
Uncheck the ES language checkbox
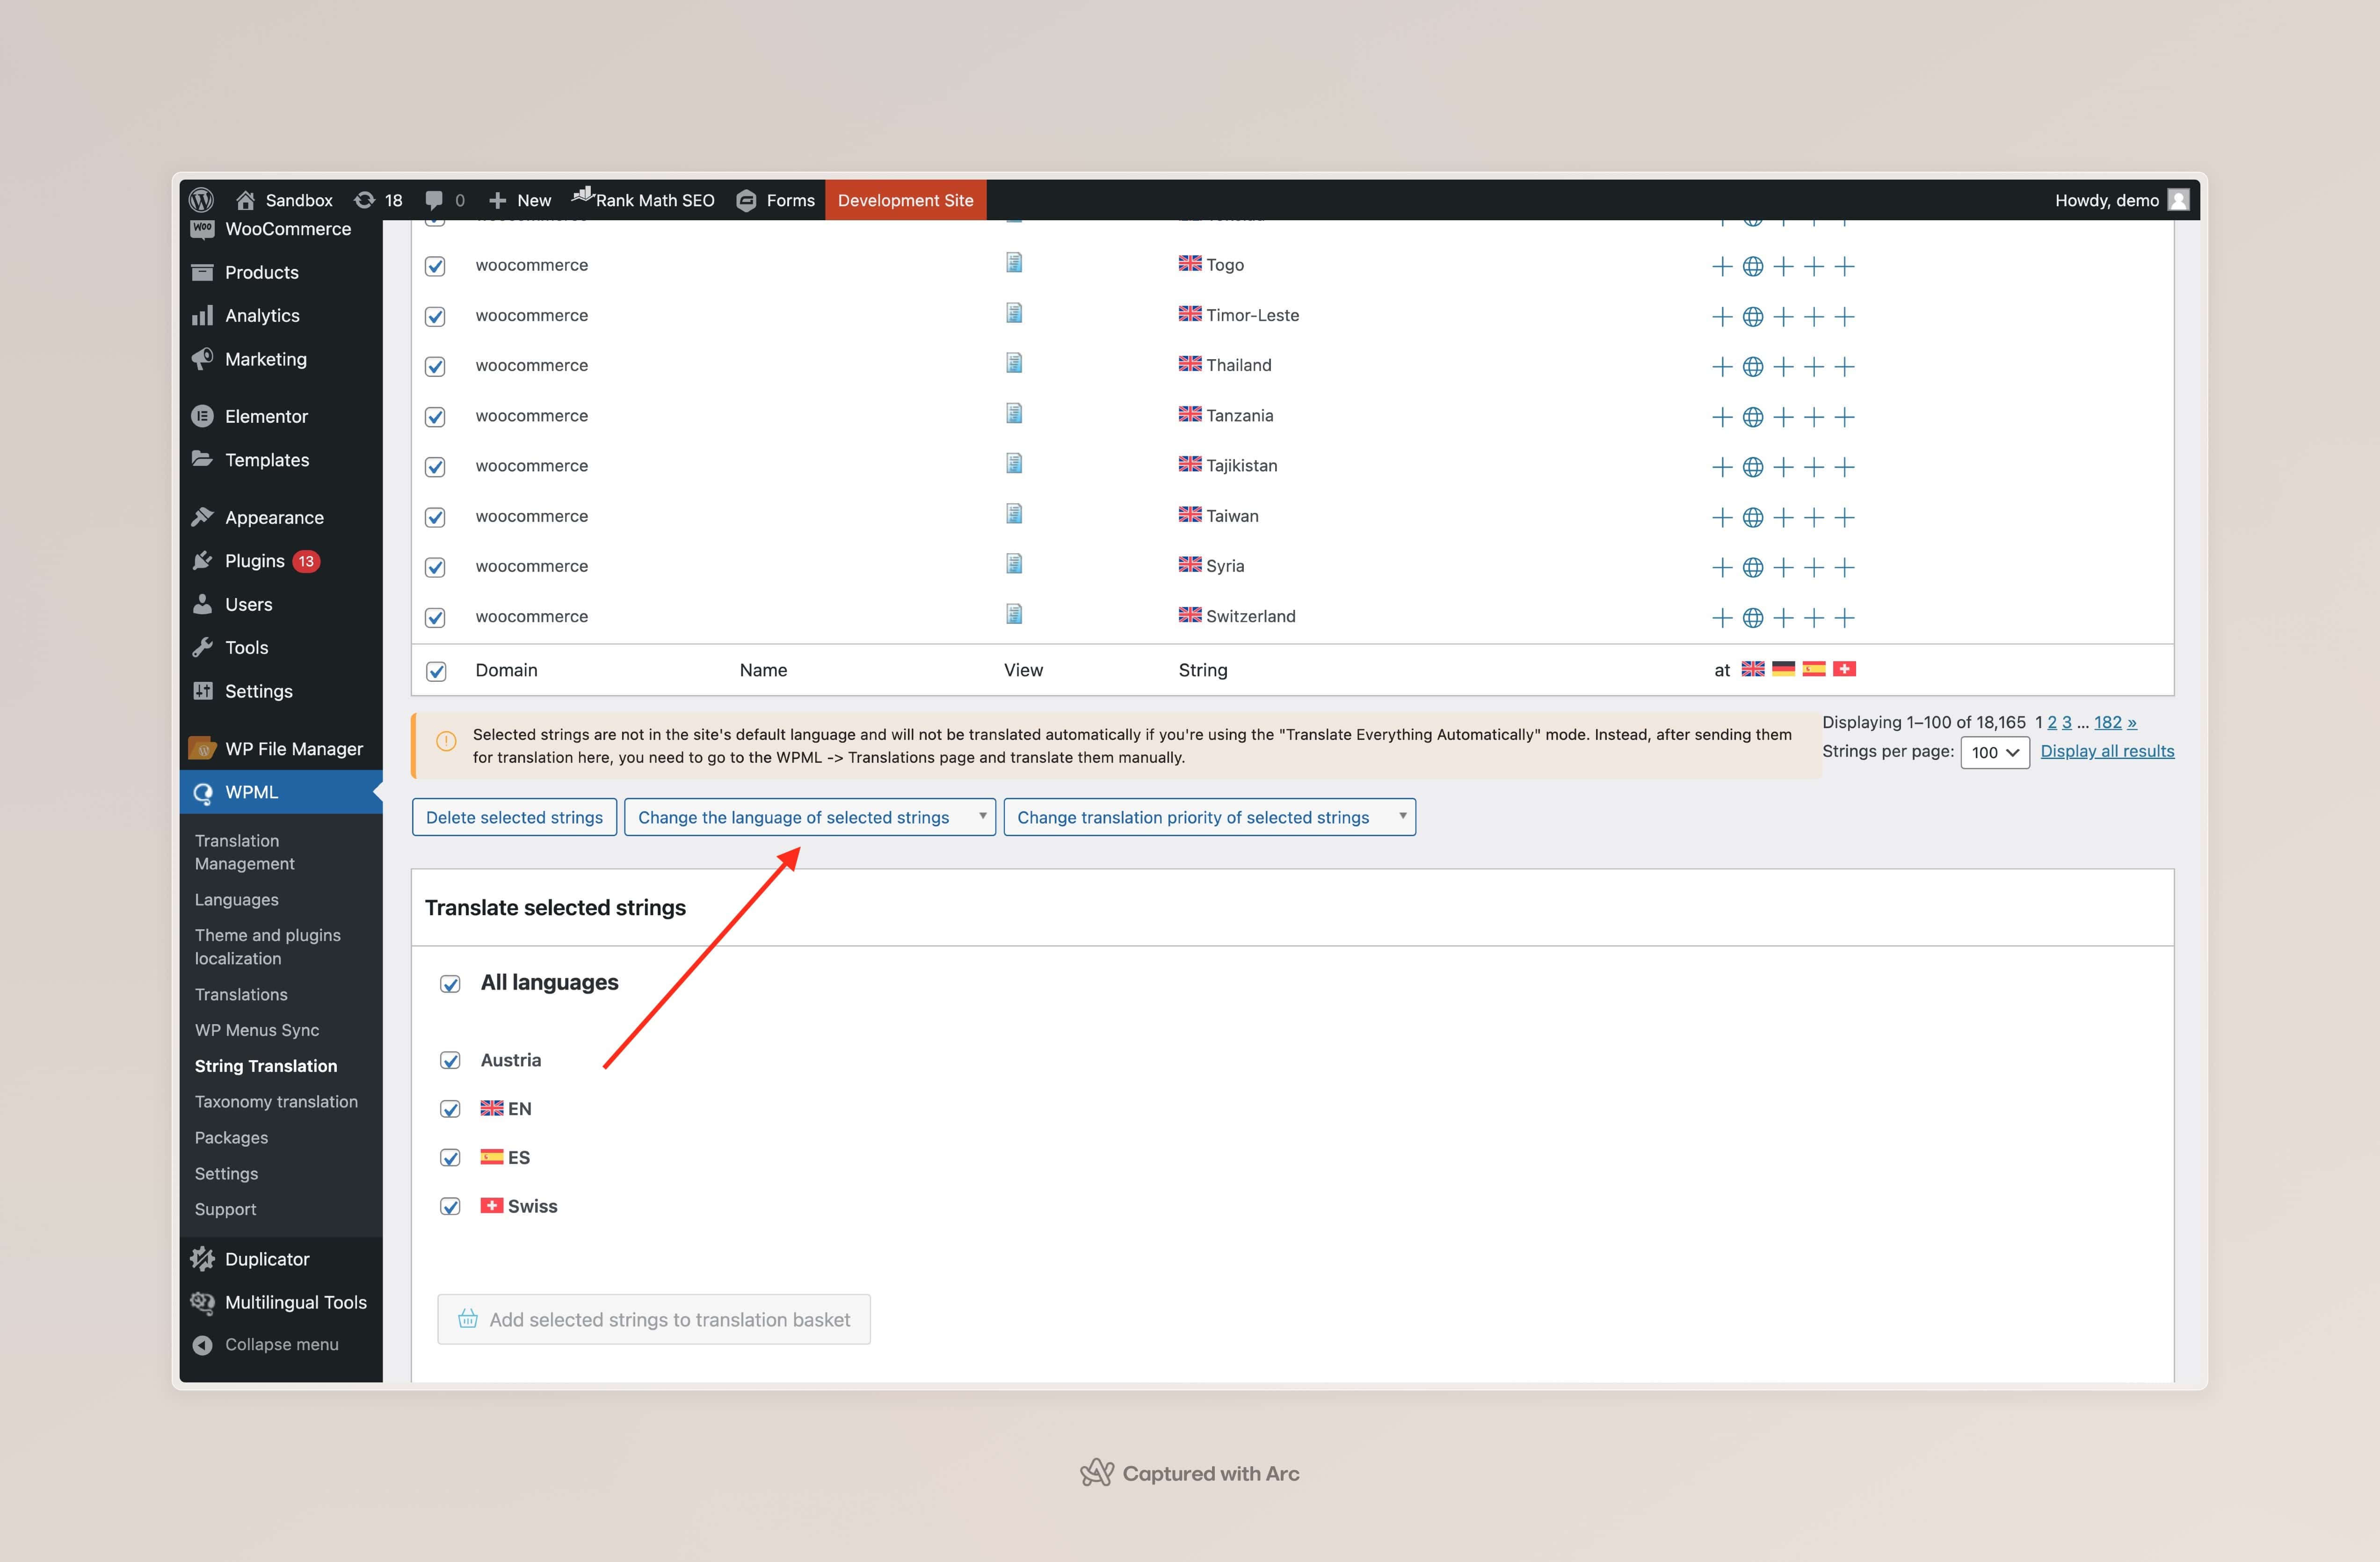point(450,1158)
